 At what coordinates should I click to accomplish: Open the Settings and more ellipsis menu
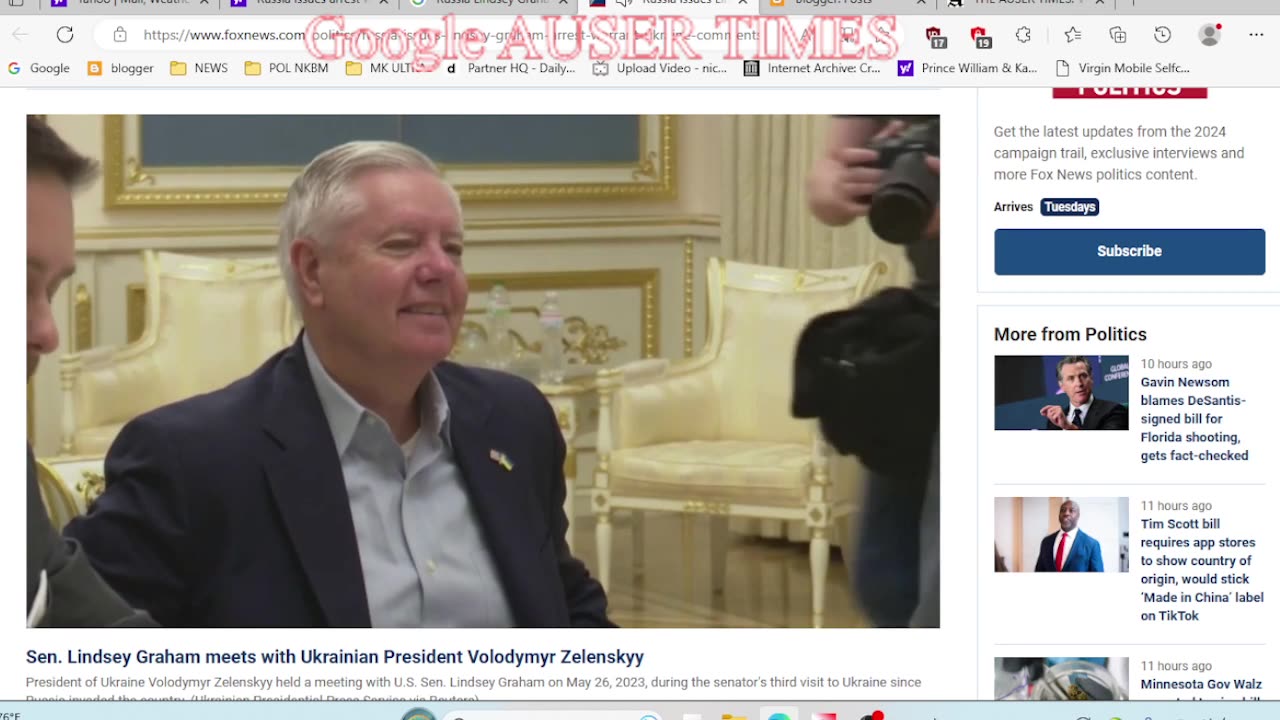(x=1257, y=35)
